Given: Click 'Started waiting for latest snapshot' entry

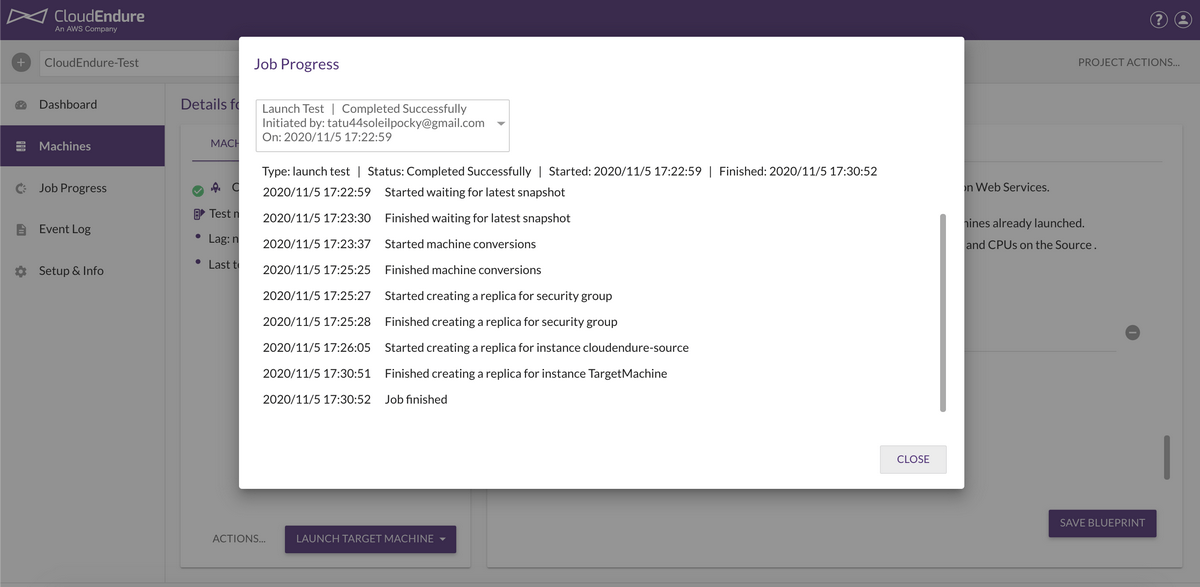Looking at the screenshot, I should pyautogui.click(x=475, y=192).
